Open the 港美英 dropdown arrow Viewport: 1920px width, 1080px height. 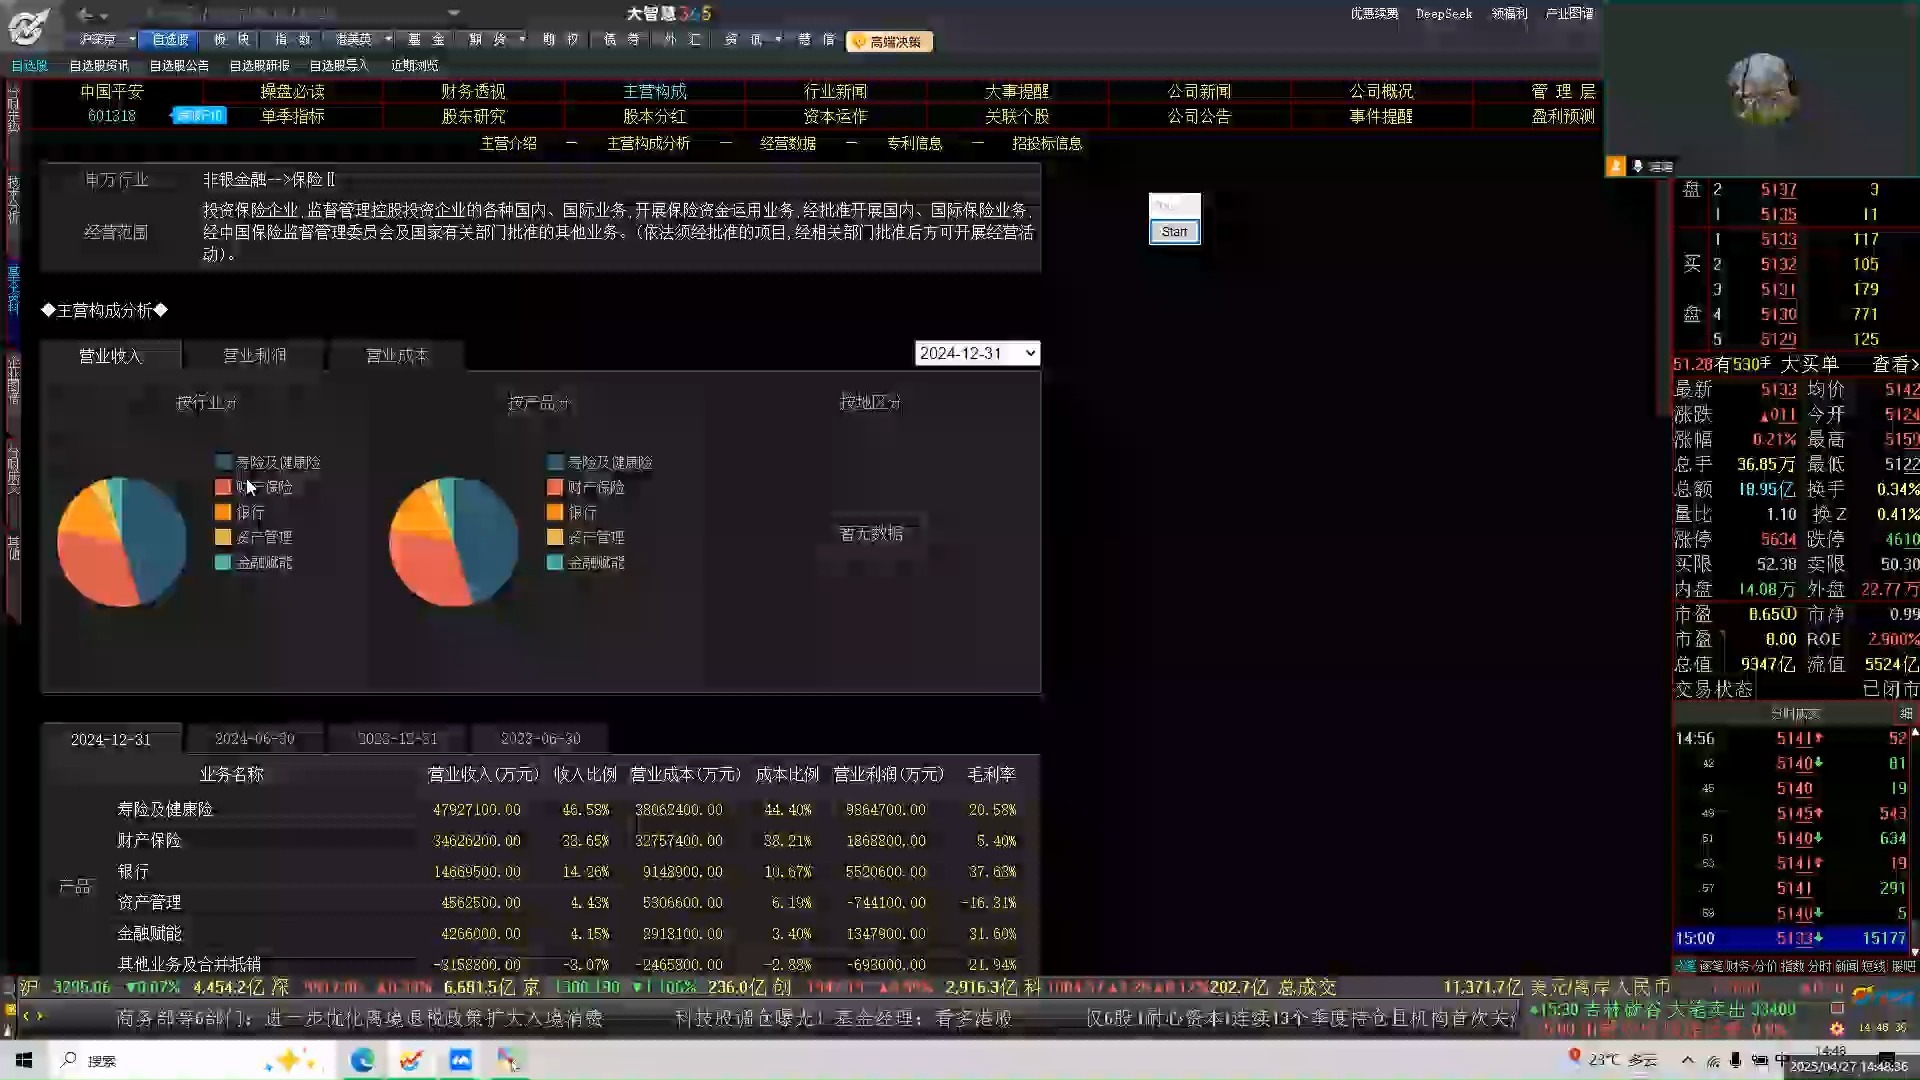point(388,40)
